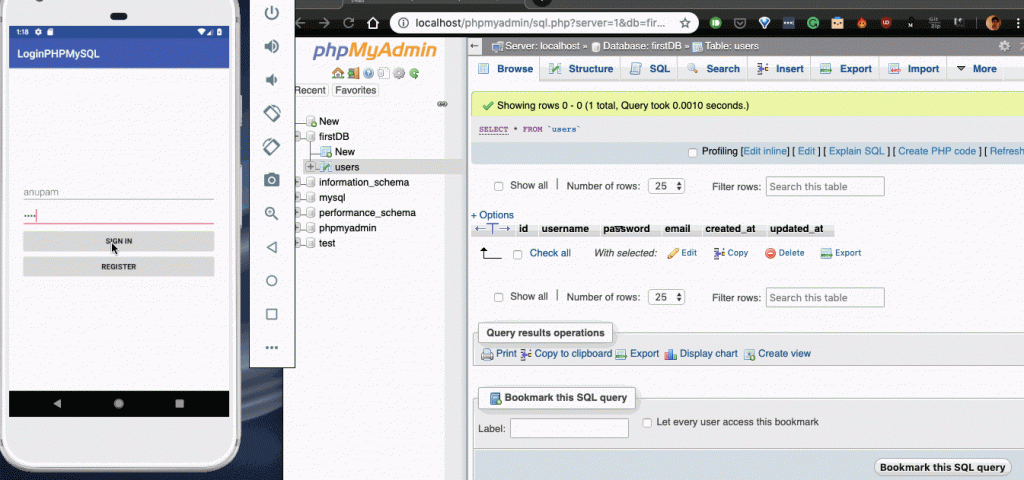Screen dimensions: 1024x480
Task: Open the Browse tab
Action: pyautogui.click(x=506, y=69)
